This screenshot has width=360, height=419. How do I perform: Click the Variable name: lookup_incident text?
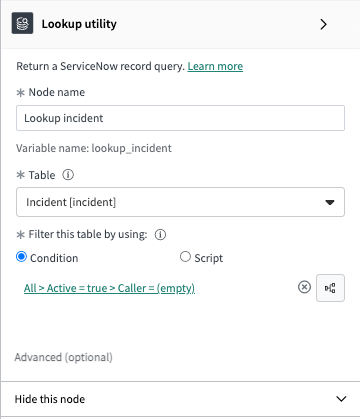coord(94,148)
